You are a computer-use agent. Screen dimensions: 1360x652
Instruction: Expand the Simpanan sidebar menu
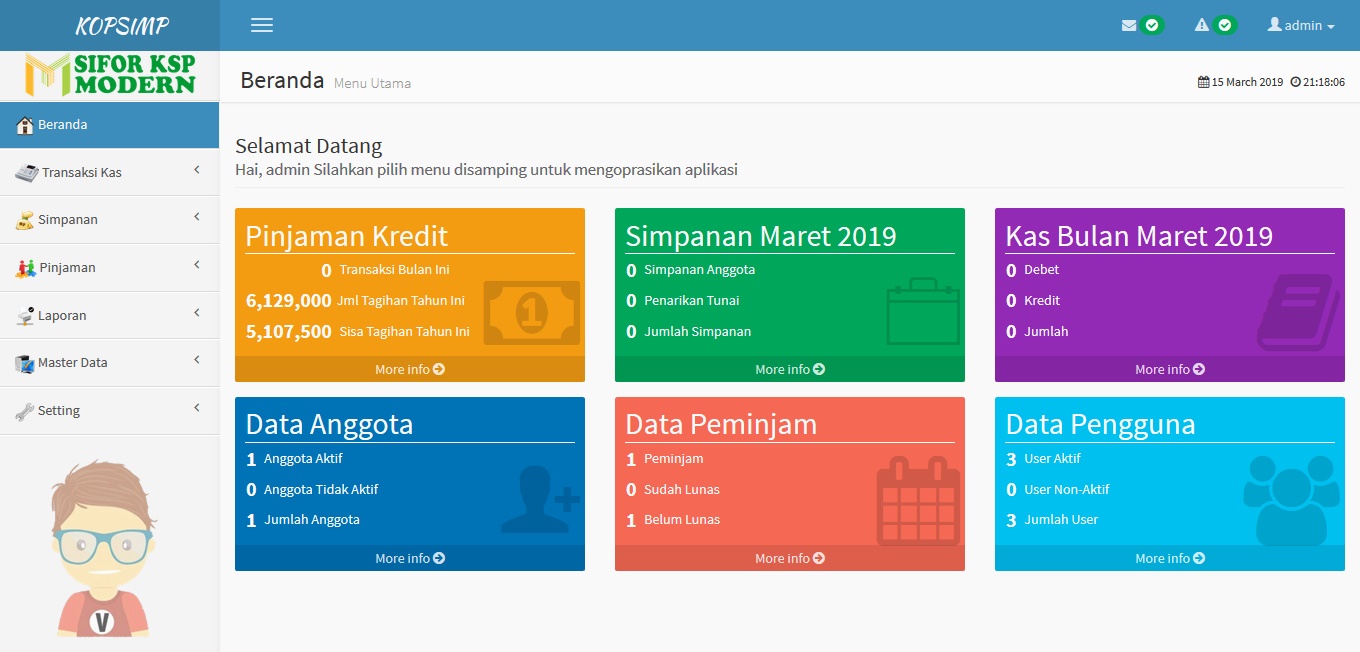[109, 219]
